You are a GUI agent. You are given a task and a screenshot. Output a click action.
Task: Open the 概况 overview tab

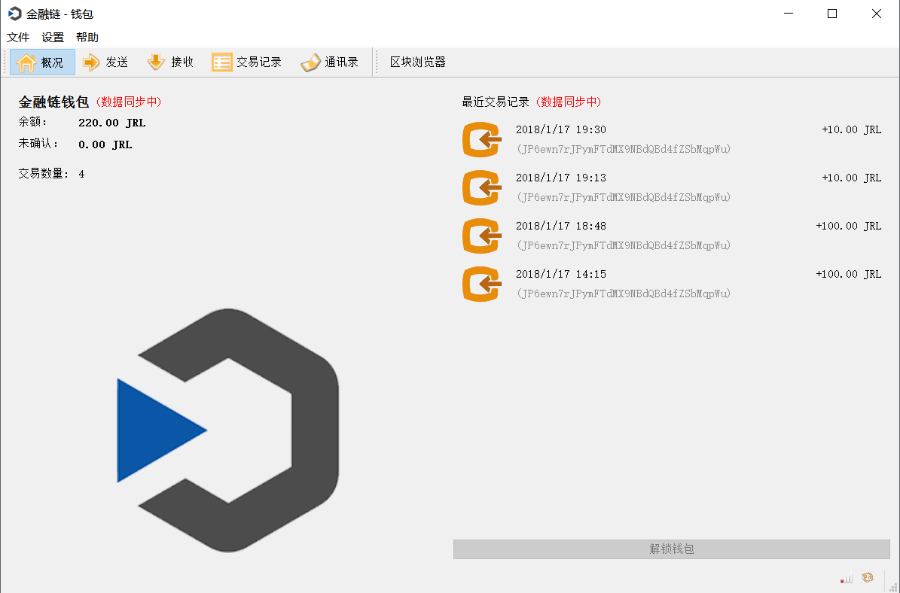tap(42, 62)
